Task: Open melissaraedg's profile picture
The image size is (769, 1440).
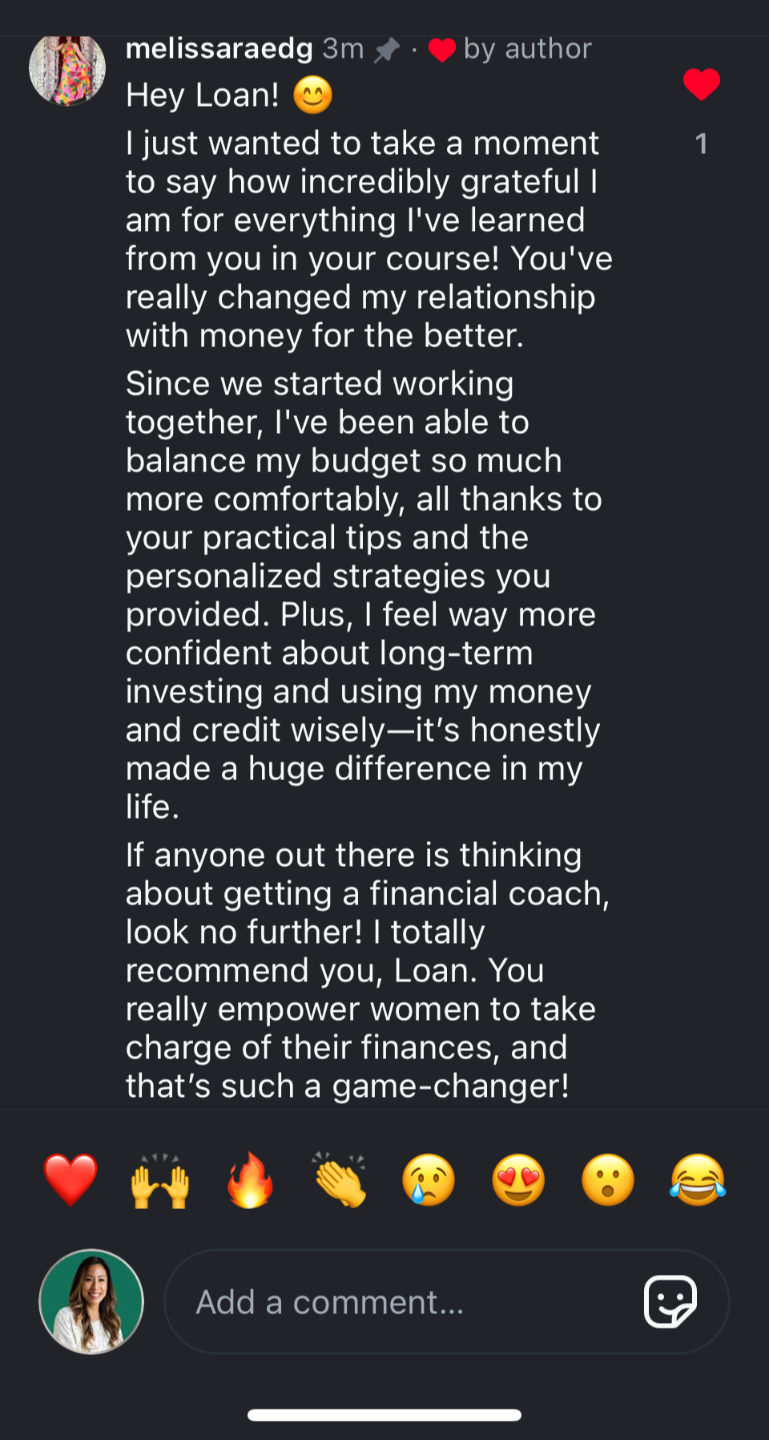Action: pyautogui.click(x=67, y=68)
